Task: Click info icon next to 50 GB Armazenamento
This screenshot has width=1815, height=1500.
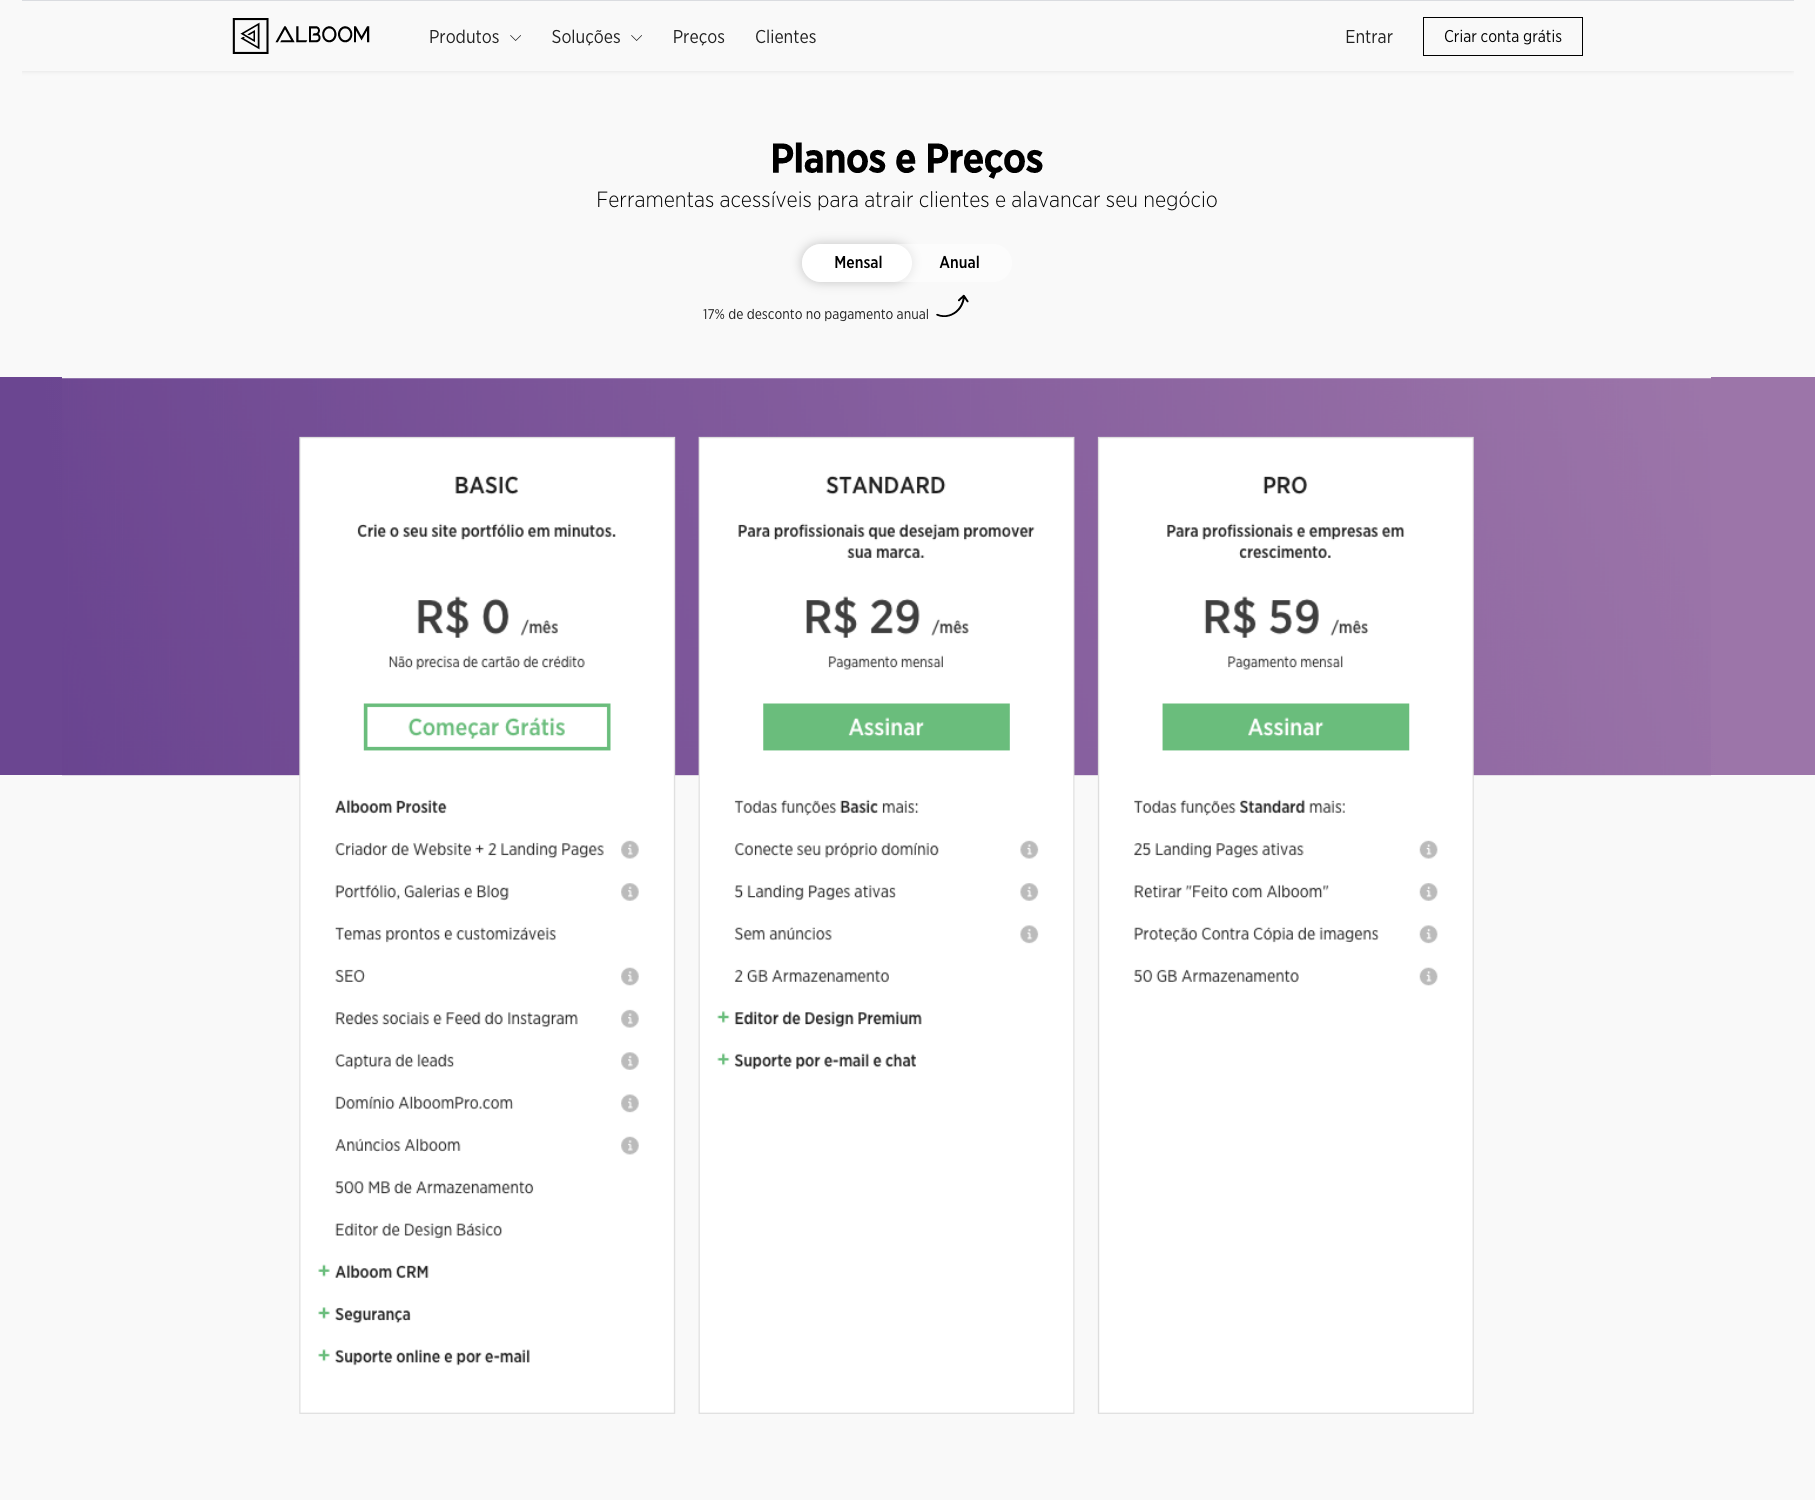Action: pos(1428,976)
